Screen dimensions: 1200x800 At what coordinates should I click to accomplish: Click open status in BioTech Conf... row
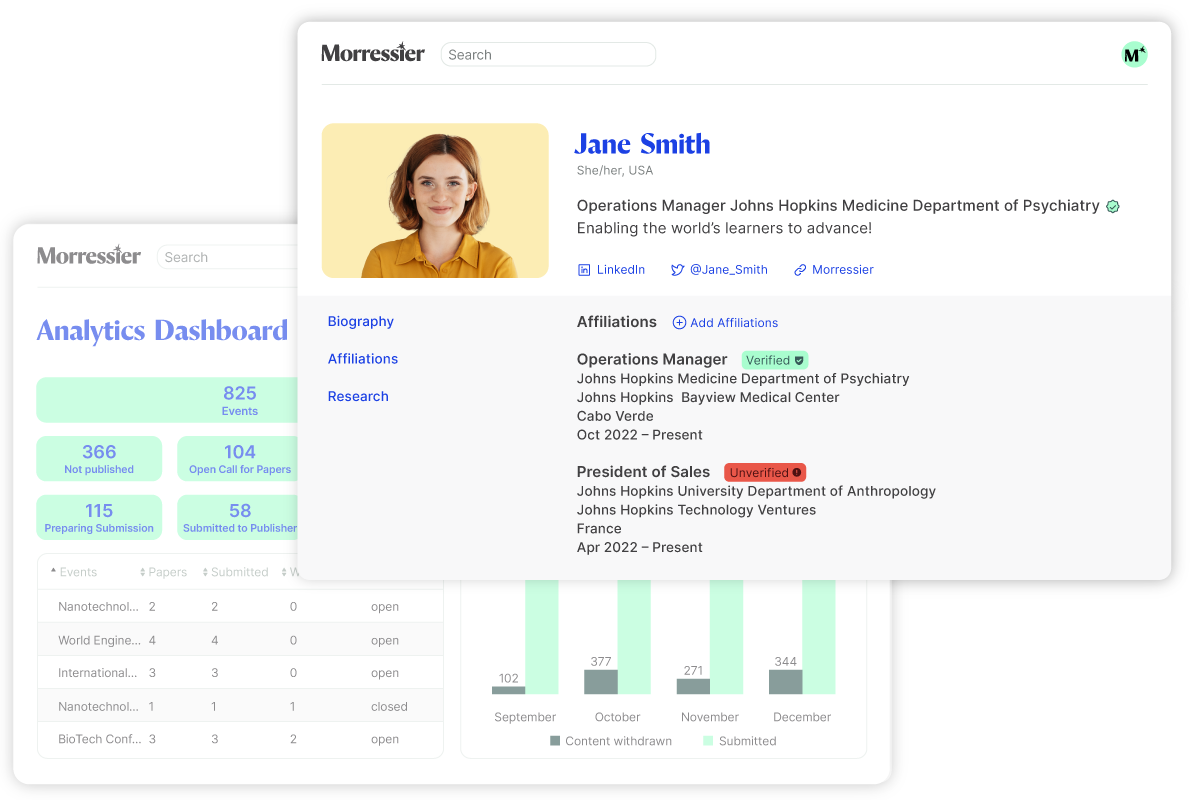385,739
